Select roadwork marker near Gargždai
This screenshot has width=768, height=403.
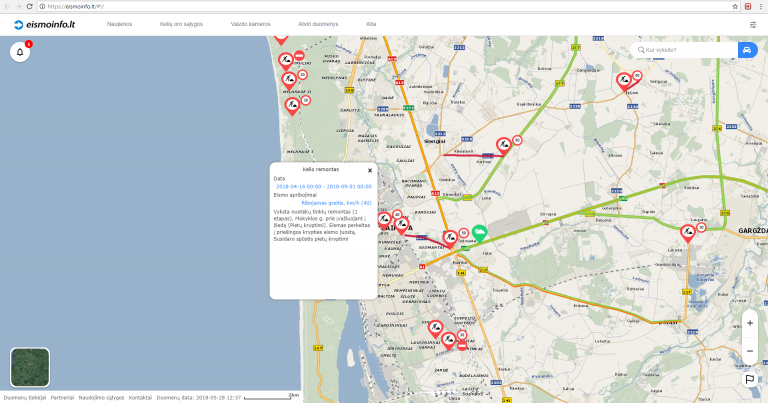coord(688,233)
